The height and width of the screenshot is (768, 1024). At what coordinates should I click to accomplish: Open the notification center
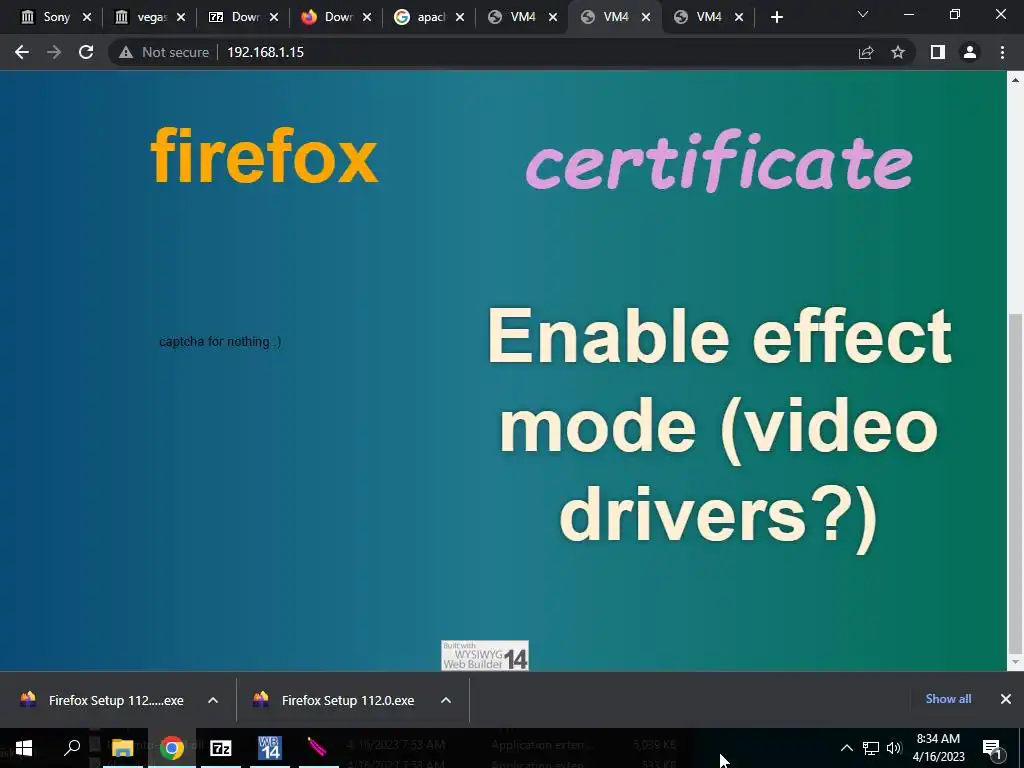[x=992, y=748]
